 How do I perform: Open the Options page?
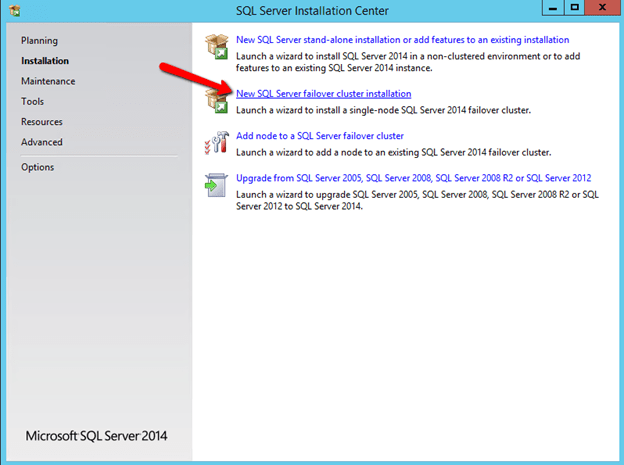pyautogui.click(x=38, y=167)
